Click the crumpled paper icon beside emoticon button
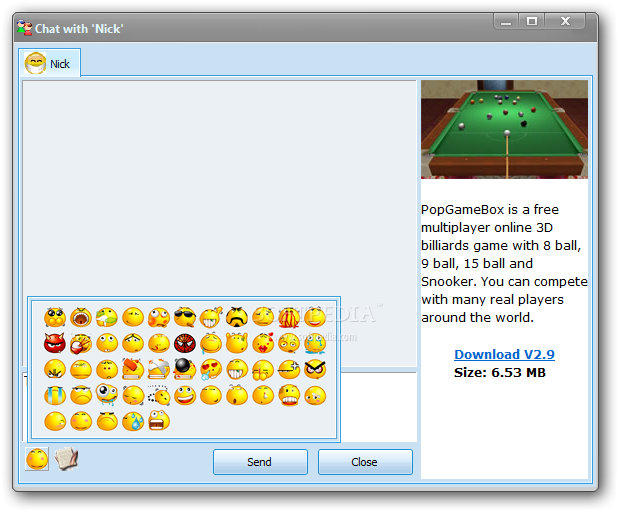The width and height of the screenshot is (619, 512). pyautogui.click(x=66, y=459)
